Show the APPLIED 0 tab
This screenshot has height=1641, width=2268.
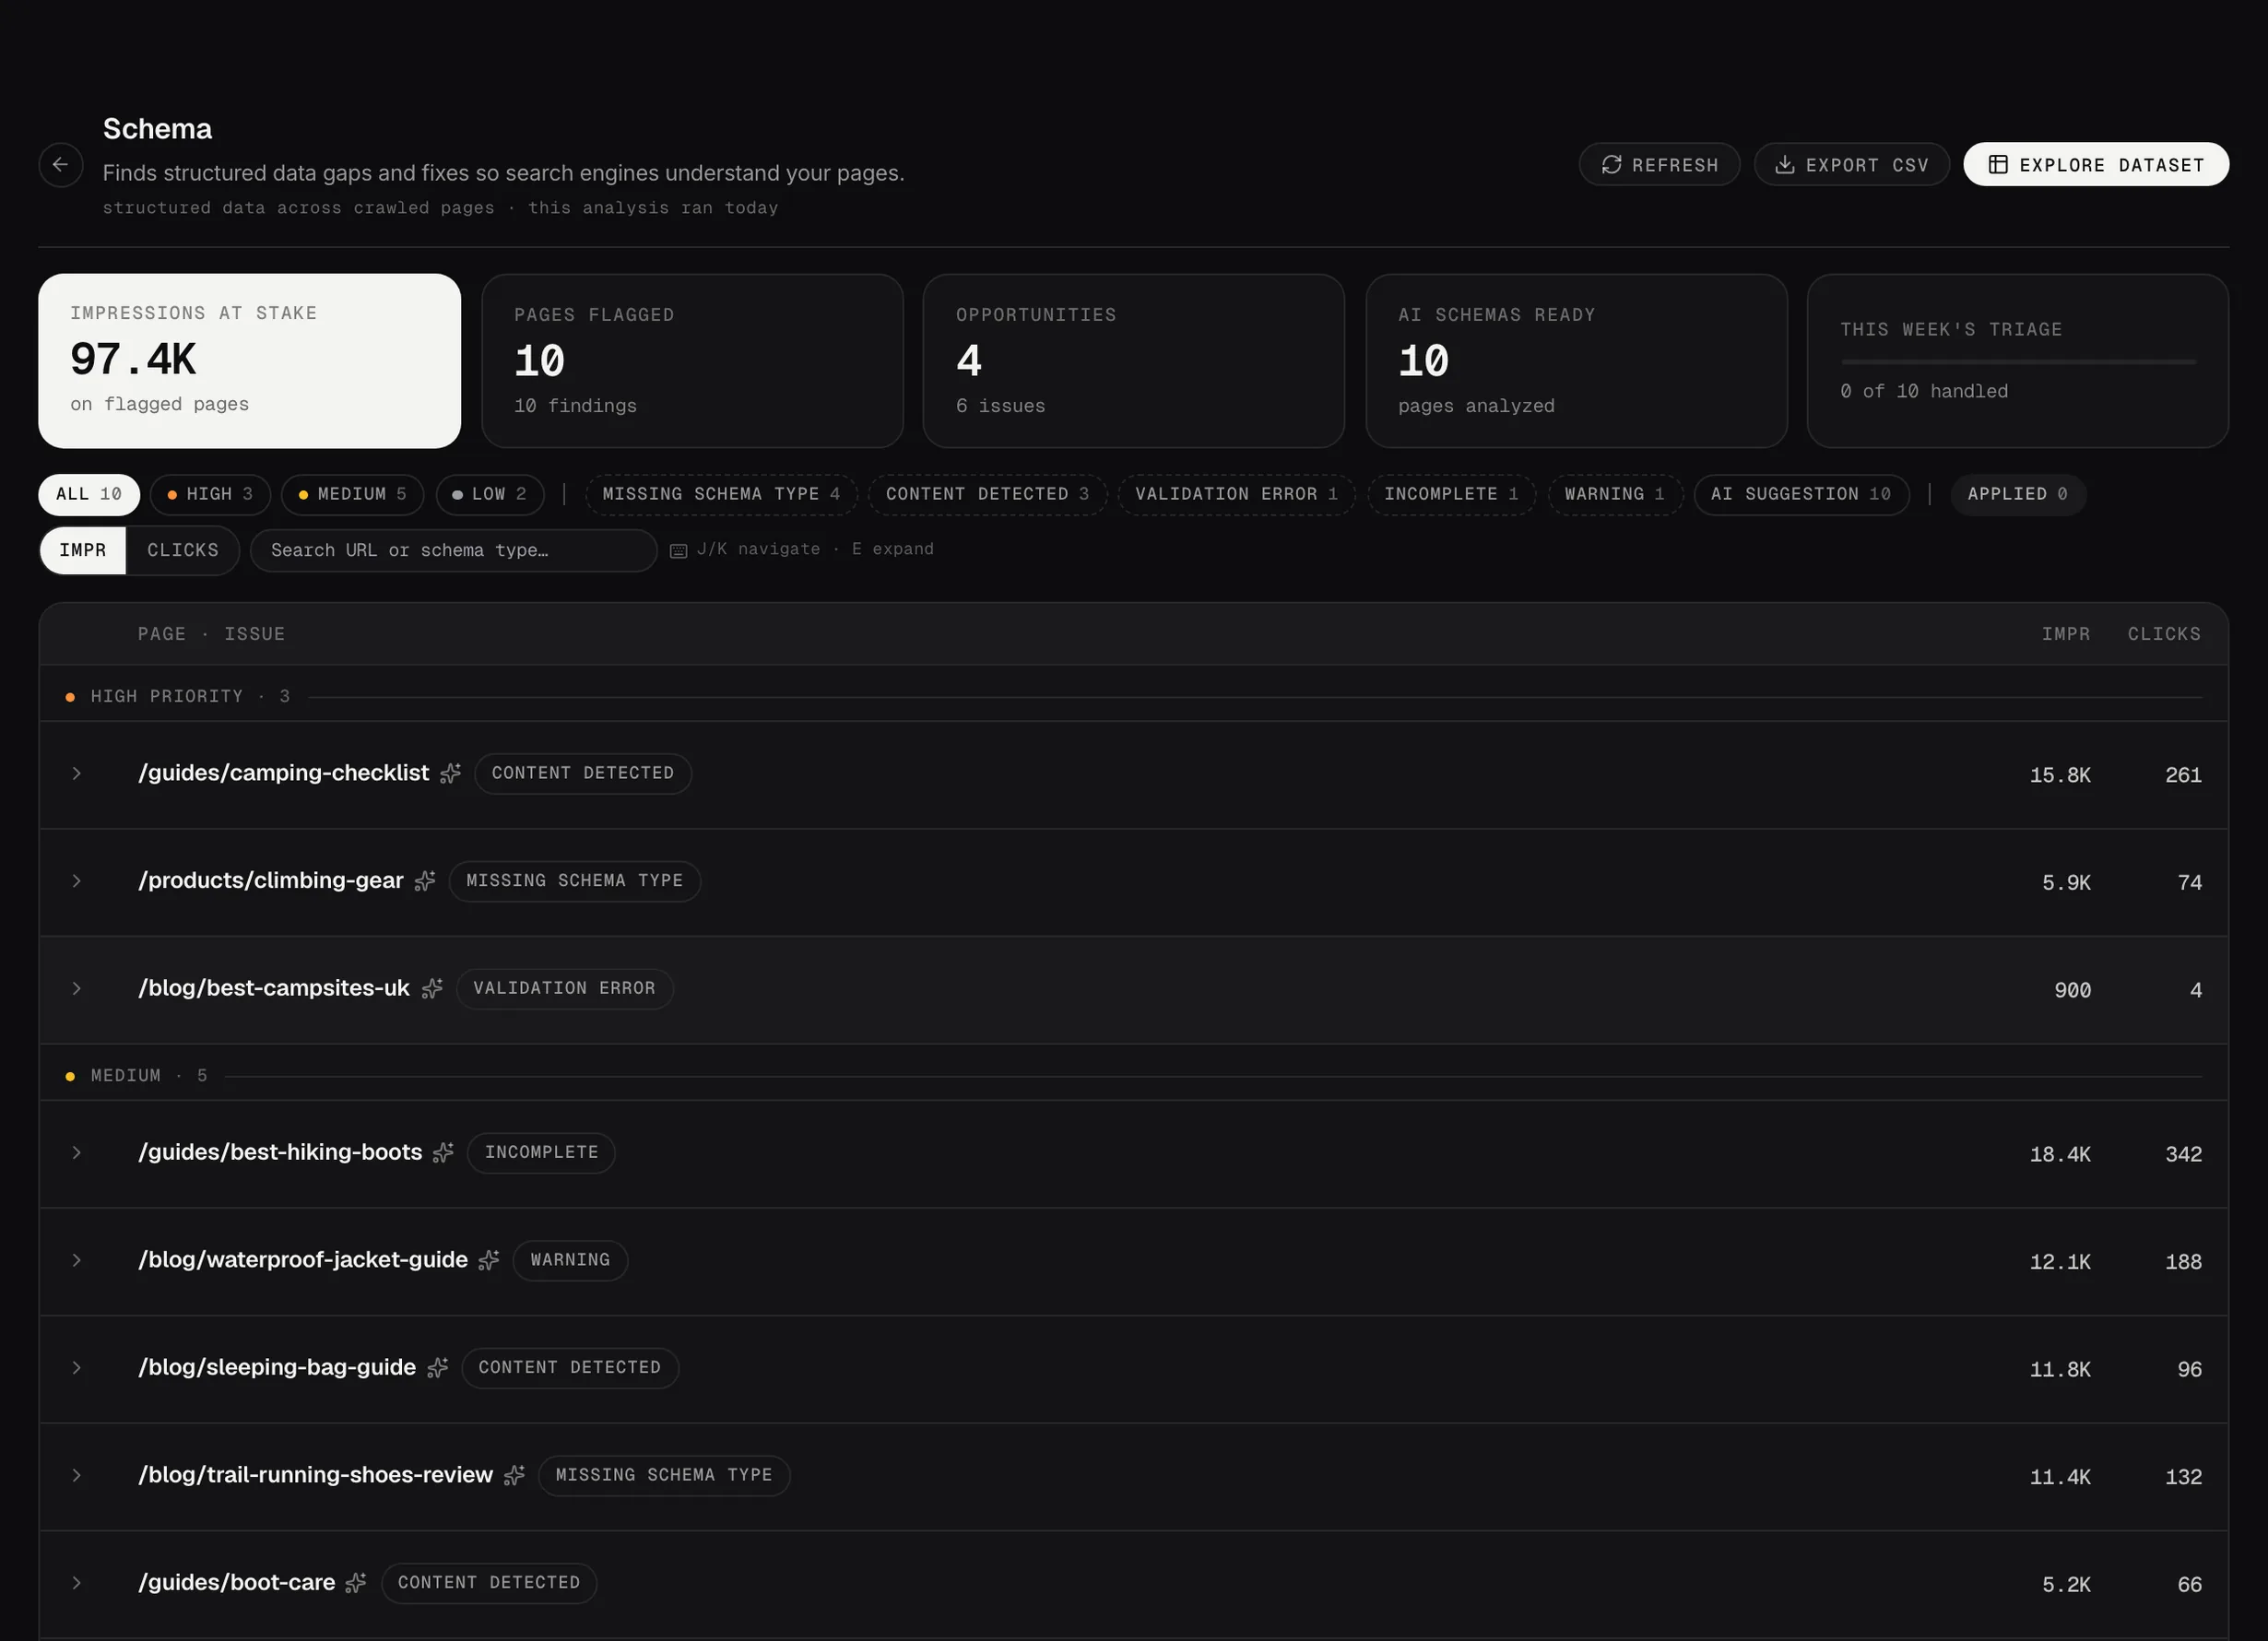pos(2017,495)
